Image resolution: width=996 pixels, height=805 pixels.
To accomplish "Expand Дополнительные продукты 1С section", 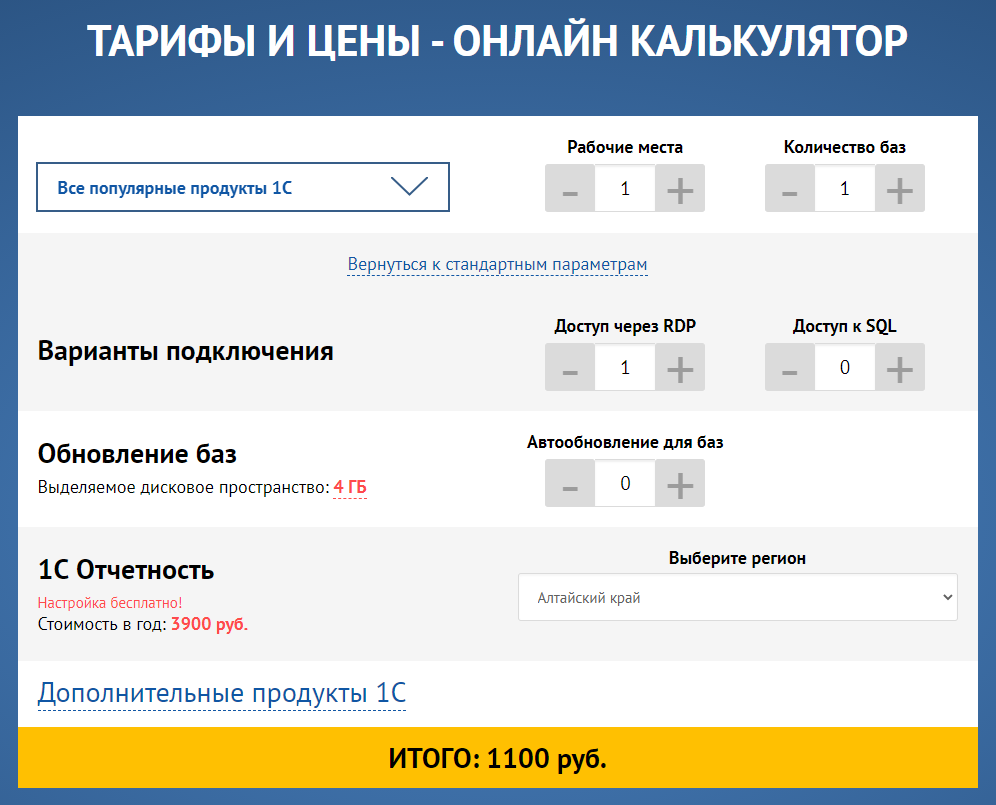I will 221,692.
